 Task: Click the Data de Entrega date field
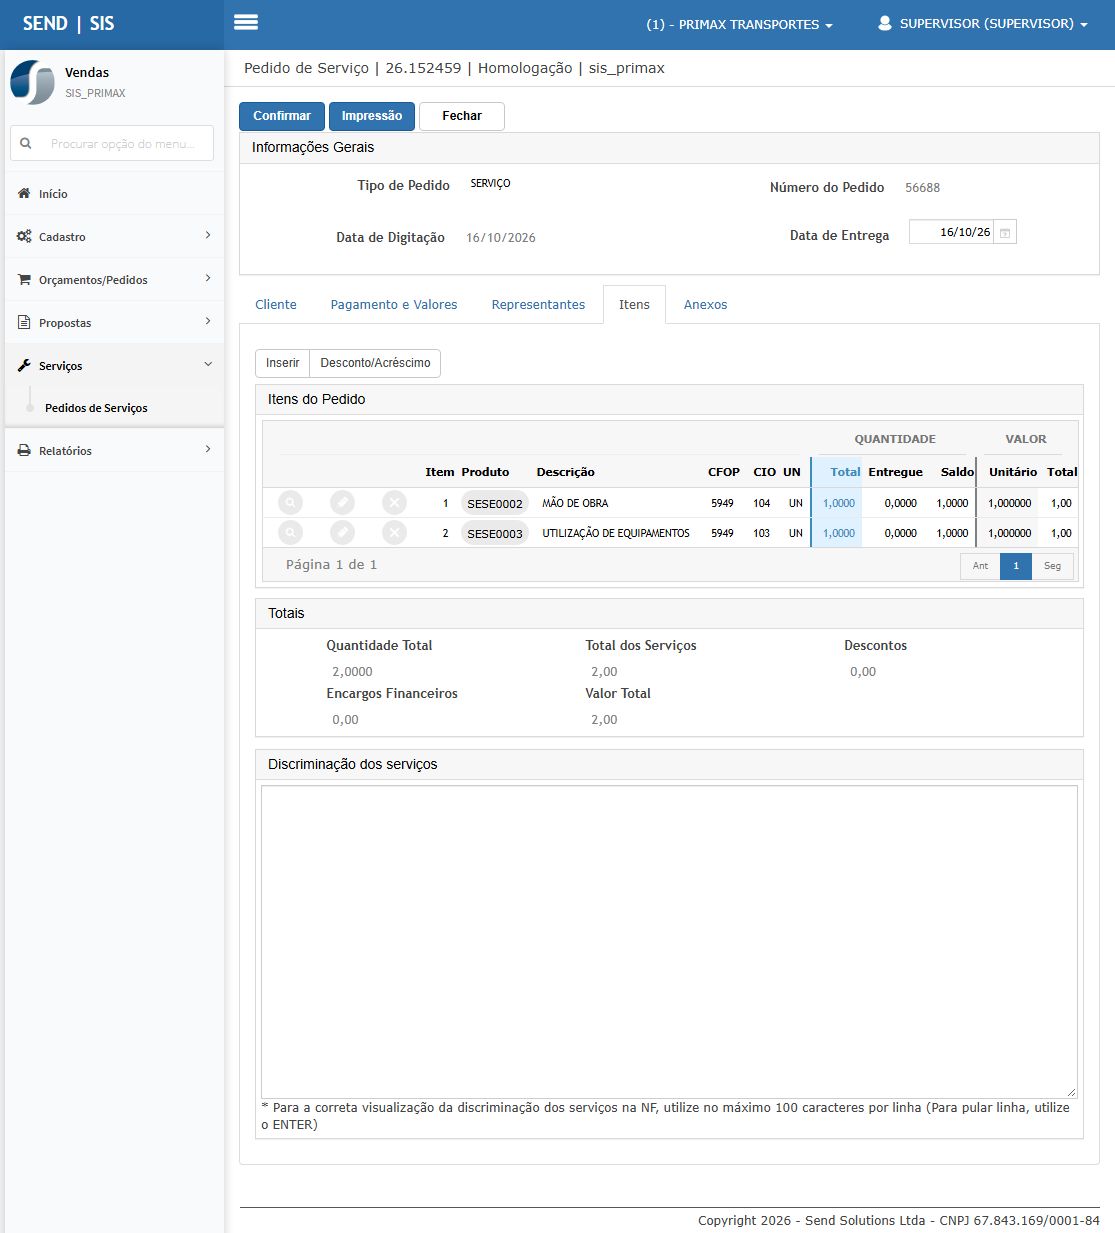click(x=952, y=232)
